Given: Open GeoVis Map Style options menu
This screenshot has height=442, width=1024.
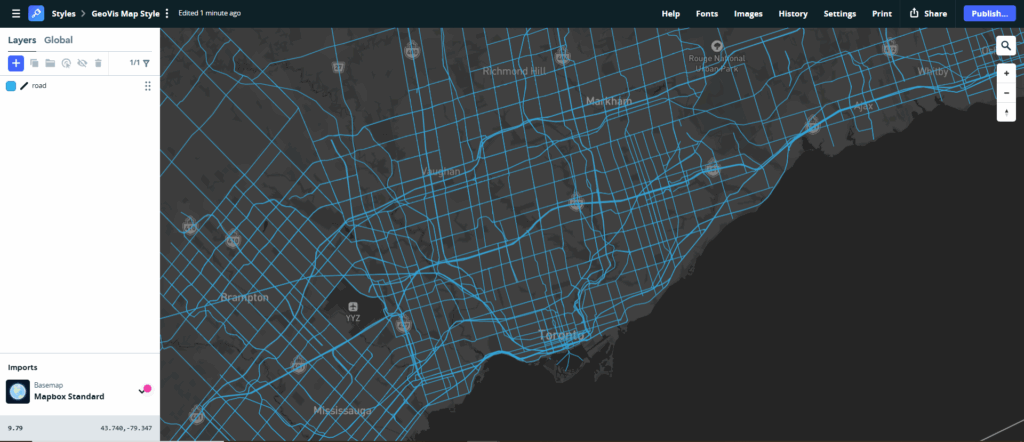Looking at the screenshot, I should click(167, 14).
